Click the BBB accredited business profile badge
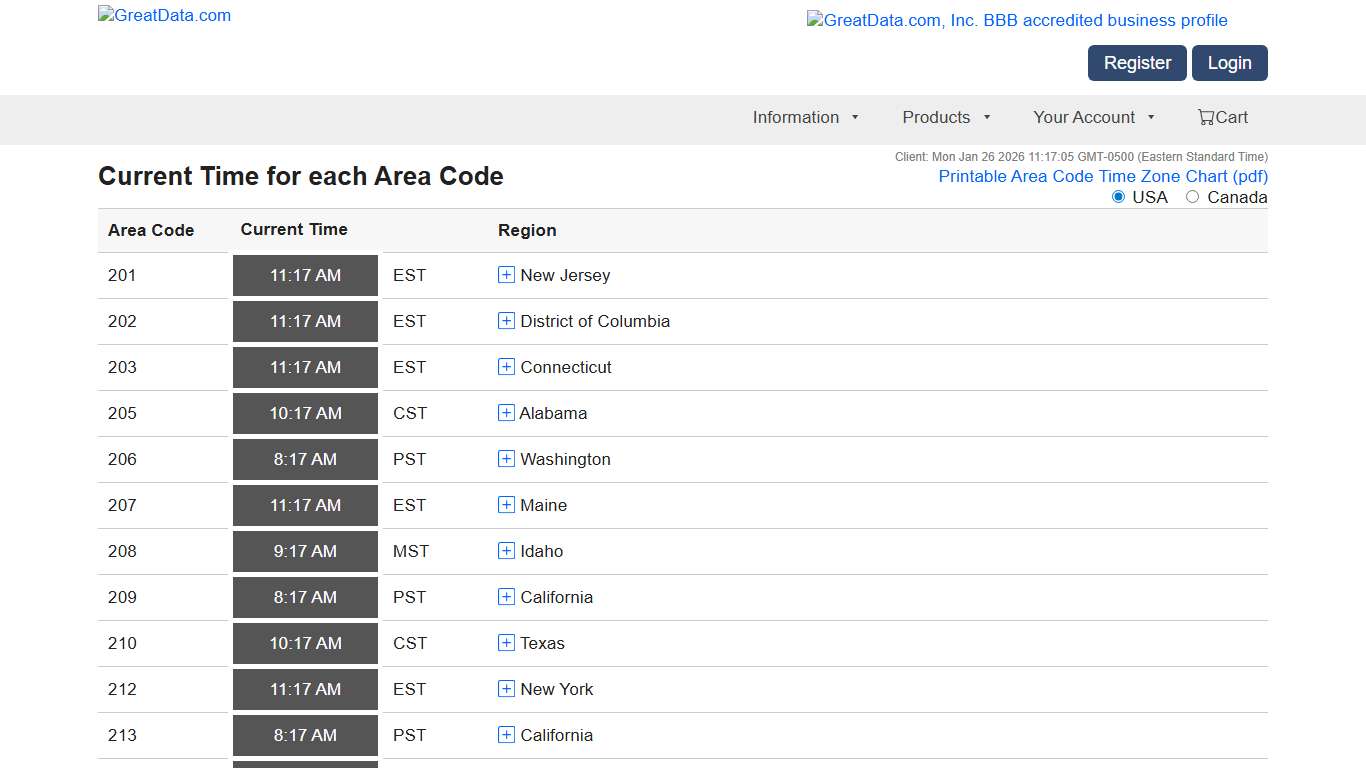The width and height of the screenshot is (1366, 768). (1016, 20)
